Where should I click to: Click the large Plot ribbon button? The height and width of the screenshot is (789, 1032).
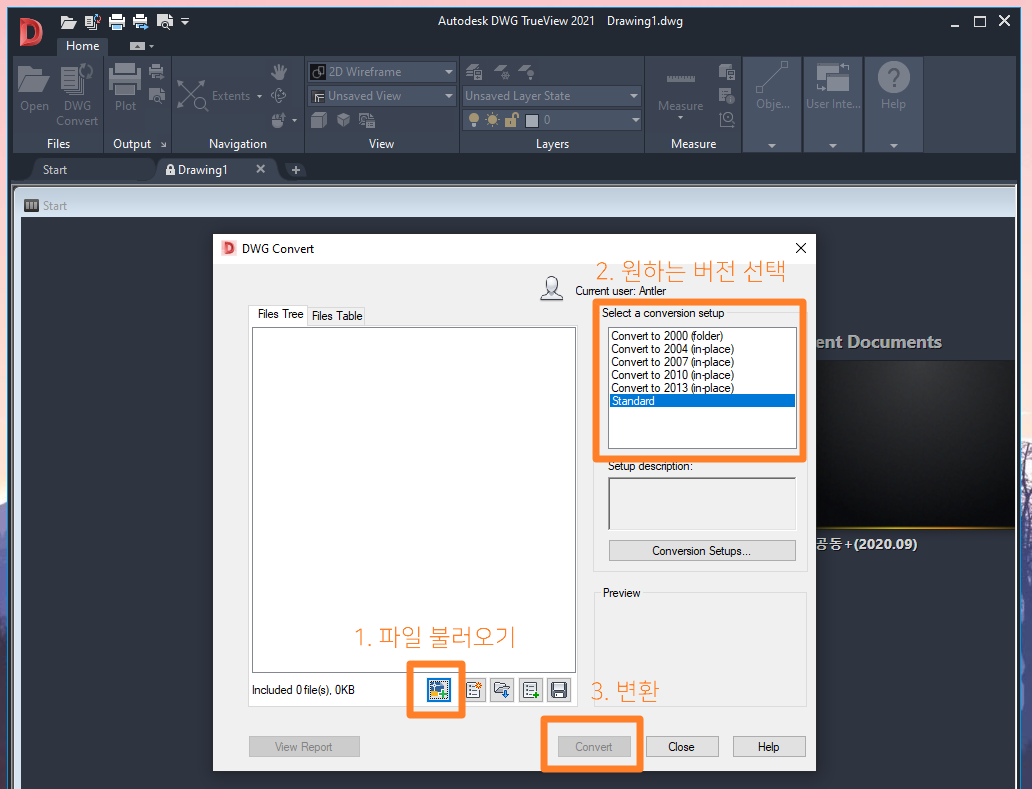(x=124, y=88)
